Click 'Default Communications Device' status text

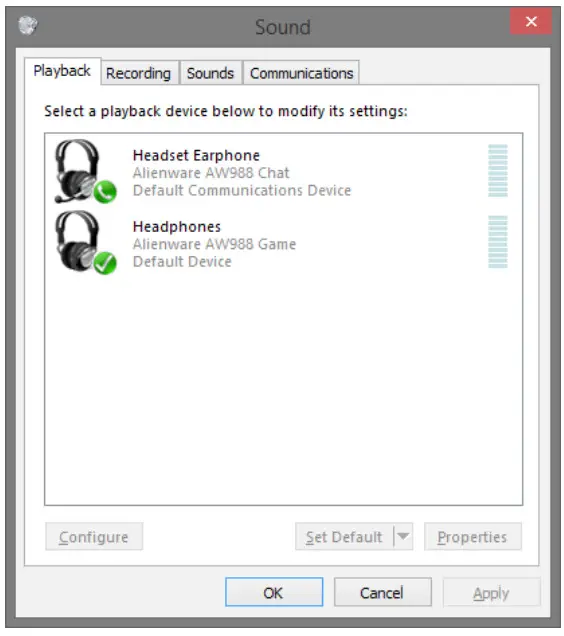click(x=242, y=190)
